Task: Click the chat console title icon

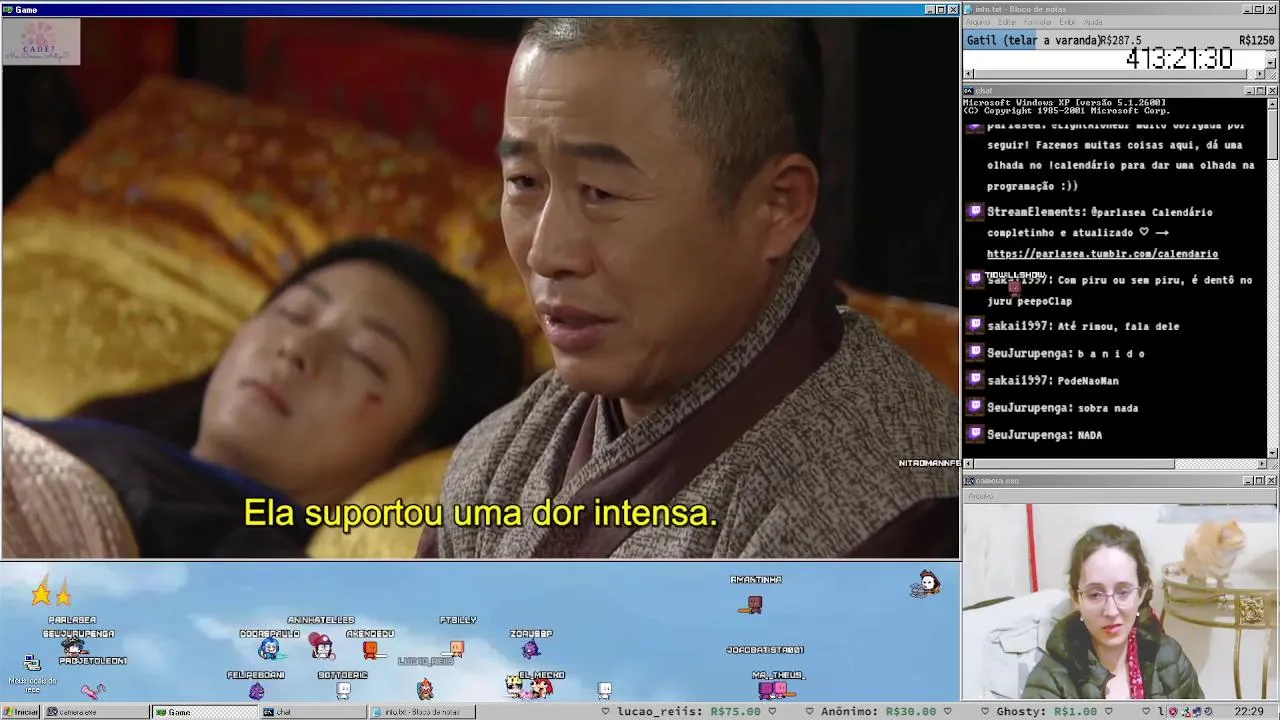Action: click(970, 90)
